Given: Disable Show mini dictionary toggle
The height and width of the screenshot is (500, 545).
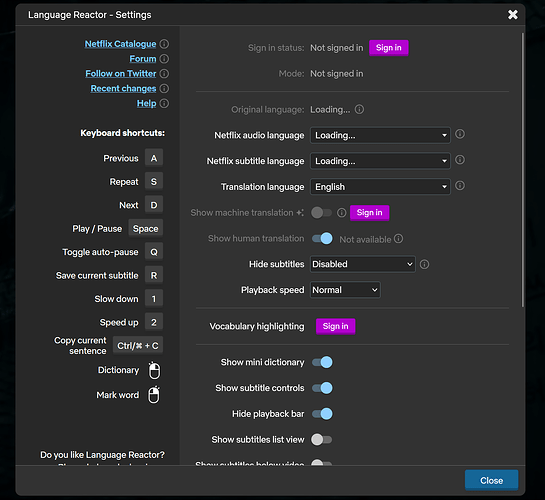Looking at the screenshot, I should pyautogui.click(x=322, y=362).
